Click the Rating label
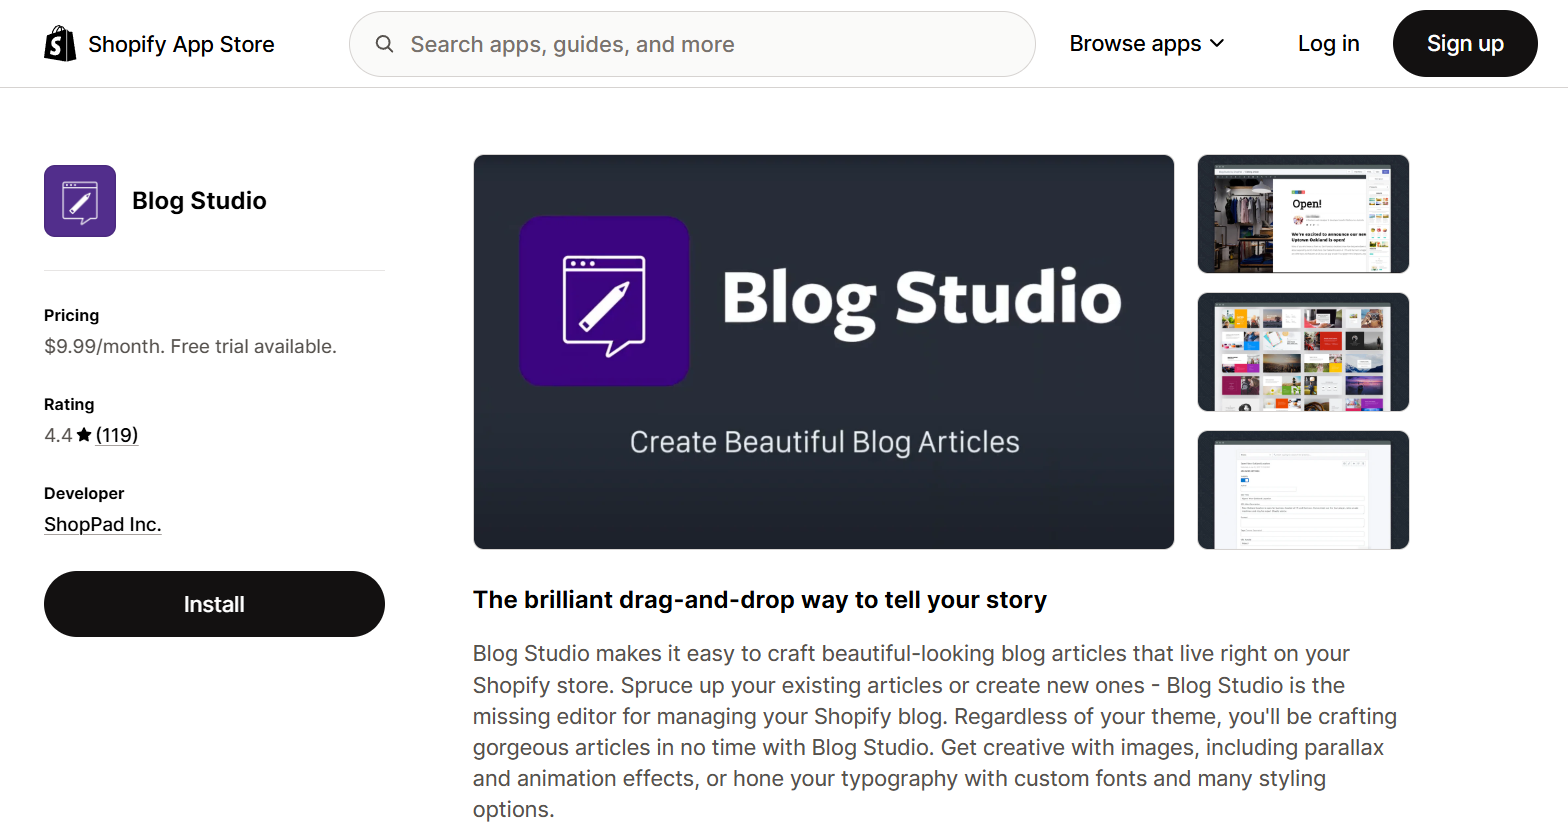This screenshot has height=838, width=1568. point(69,404)
